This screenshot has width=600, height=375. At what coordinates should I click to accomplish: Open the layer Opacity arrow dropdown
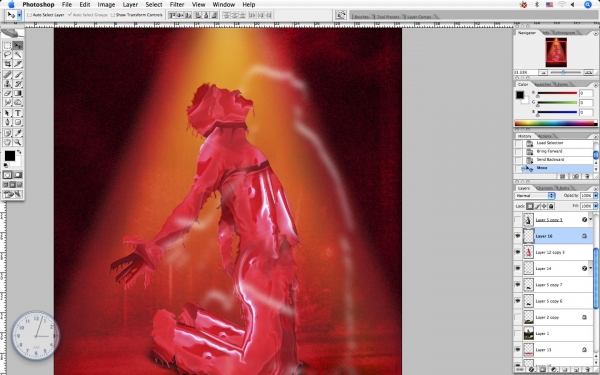click(595, 196)
